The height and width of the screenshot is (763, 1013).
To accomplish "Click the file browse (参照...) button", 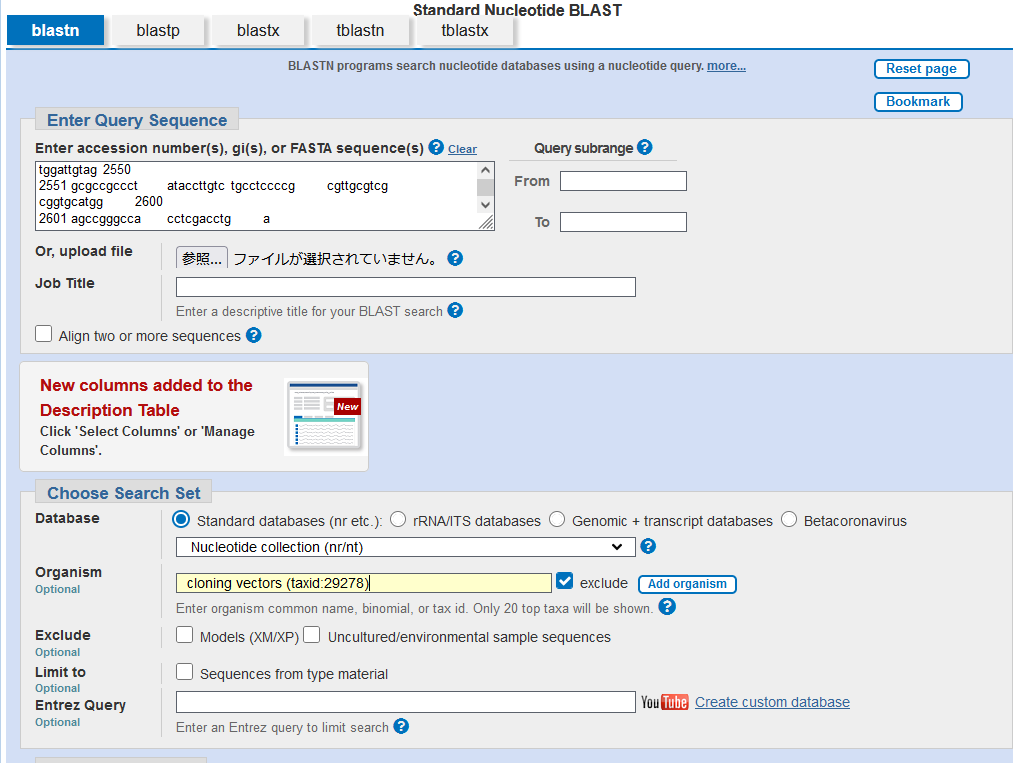I will tap(202, 258).
